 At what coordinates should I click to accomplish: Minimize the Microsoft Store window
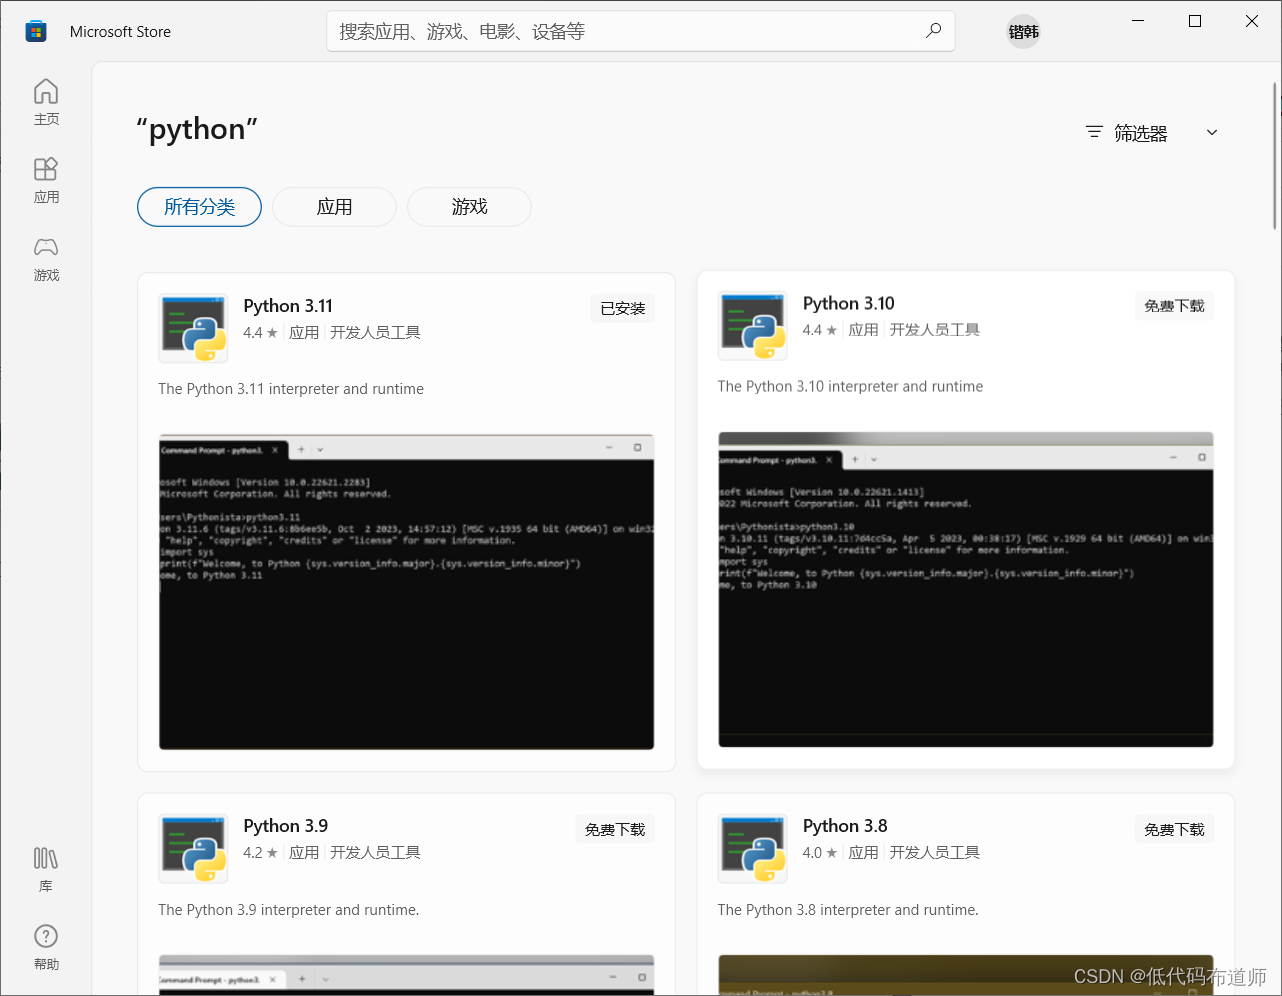[1138, 21]
